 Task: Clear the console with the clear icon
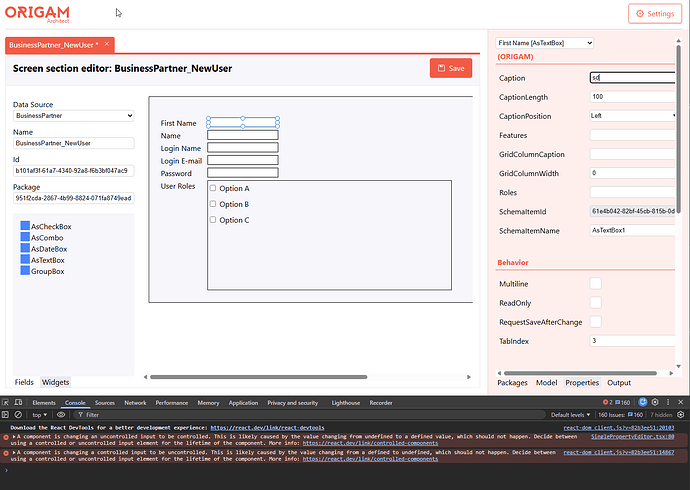[x=18, y=415]
